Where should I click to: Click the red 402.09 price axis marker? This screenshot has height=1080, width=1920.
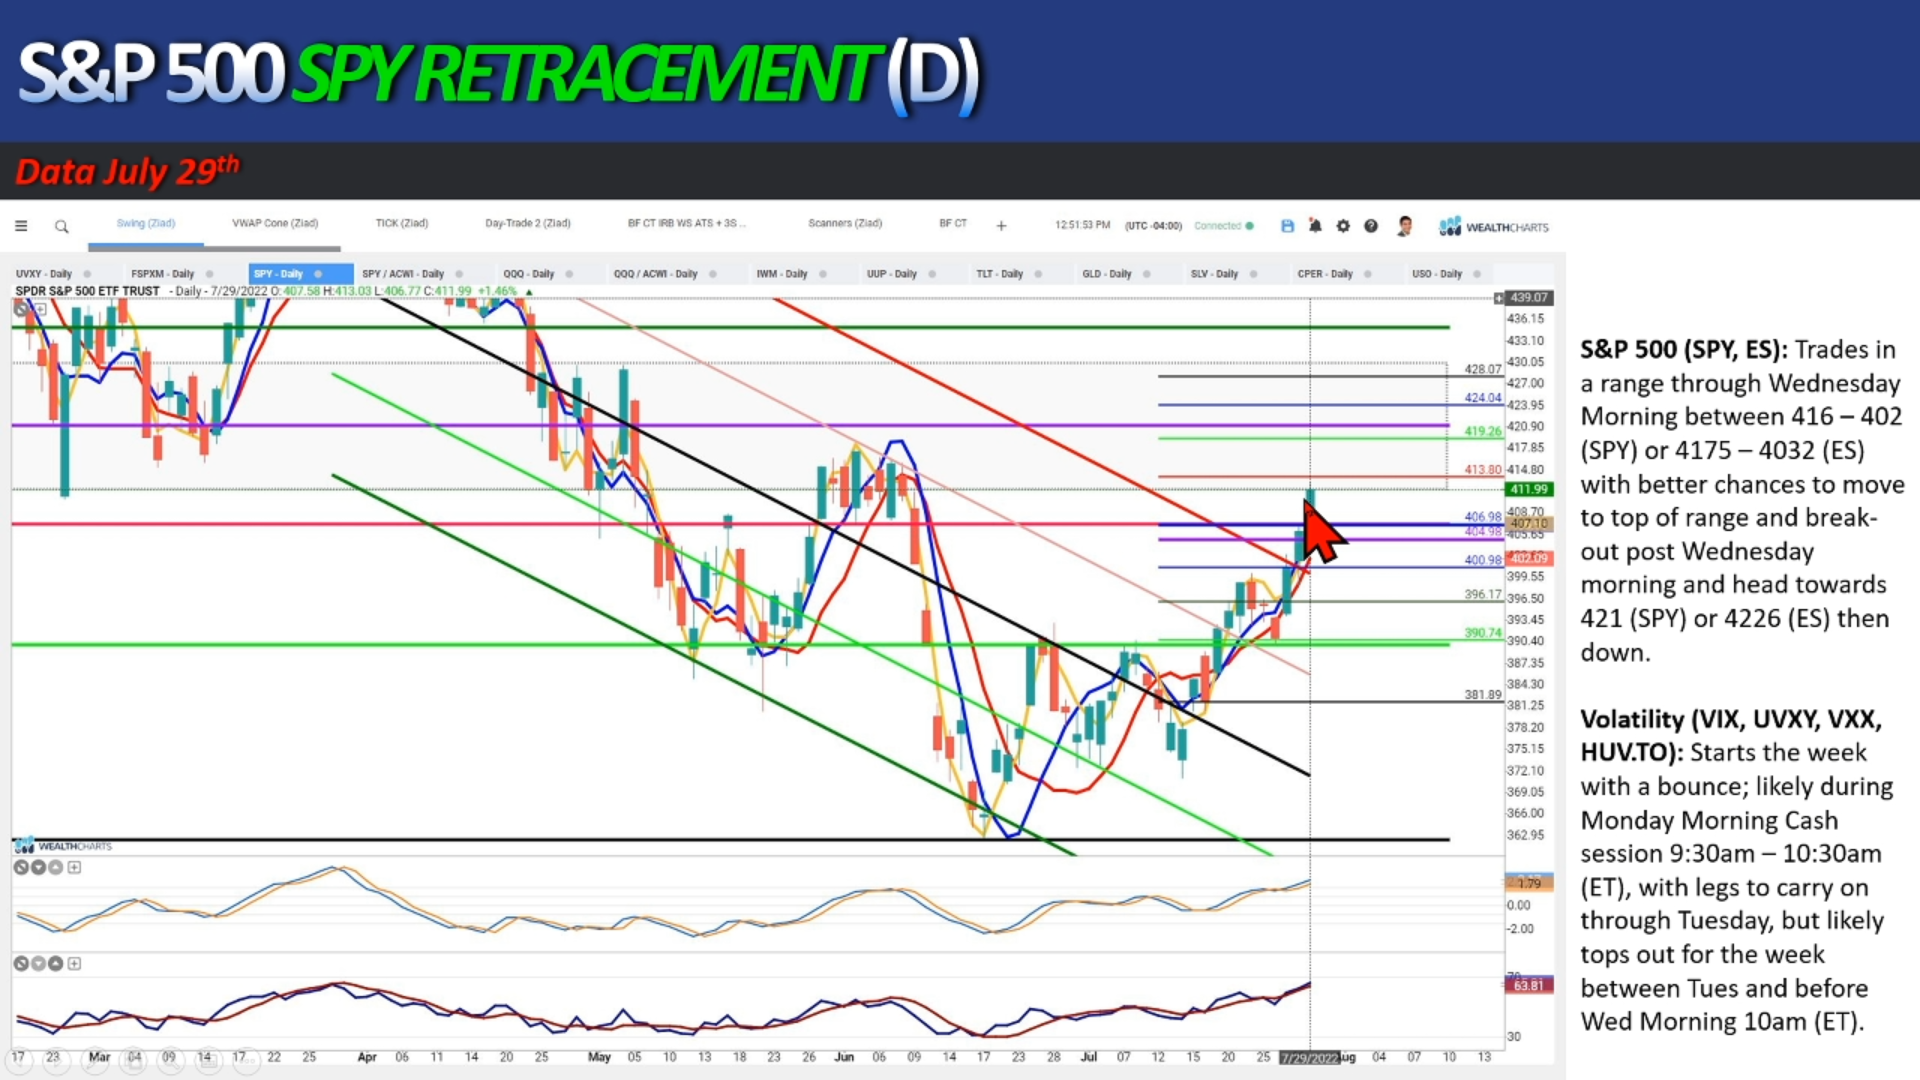point(1529,558)
